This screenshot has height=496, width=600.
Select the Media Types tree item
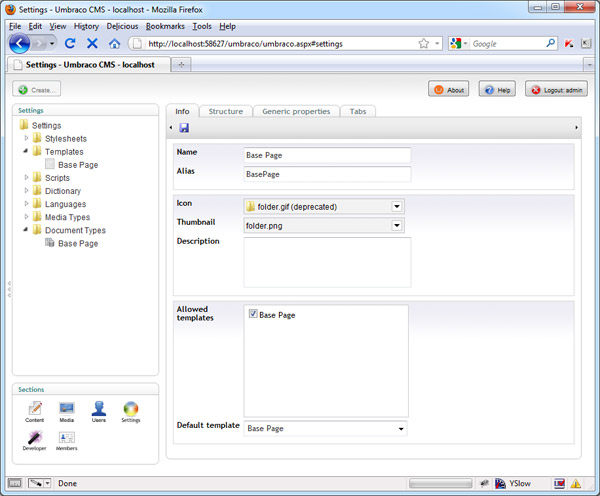[67, 217]
